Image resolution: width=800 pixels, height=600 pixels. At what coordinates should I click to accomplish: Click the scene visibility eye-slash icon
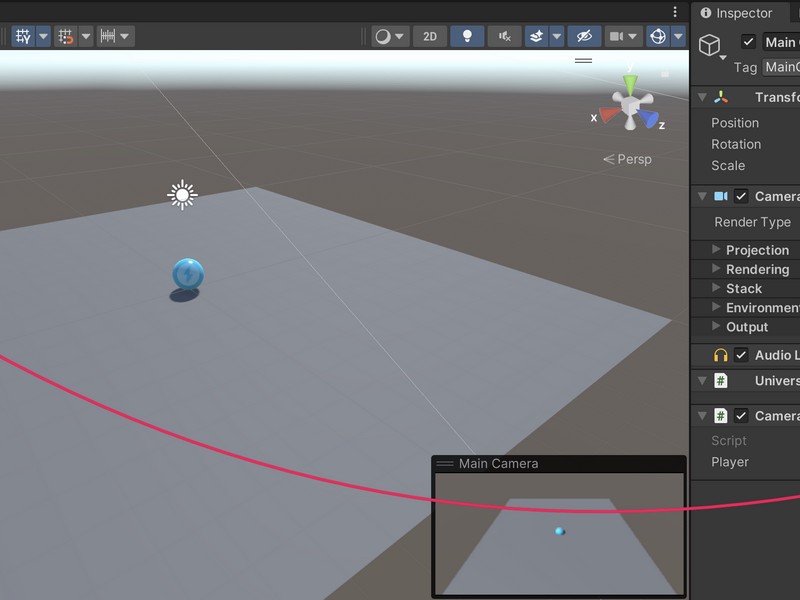[584, 36]
